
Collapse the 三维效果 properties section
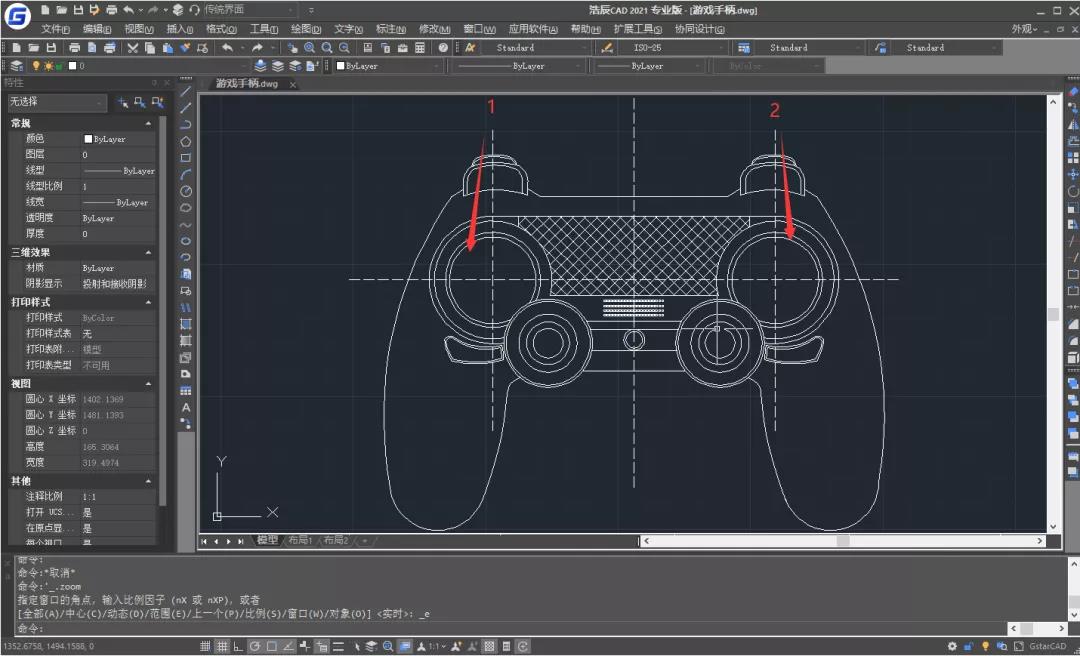pos(148,253)
